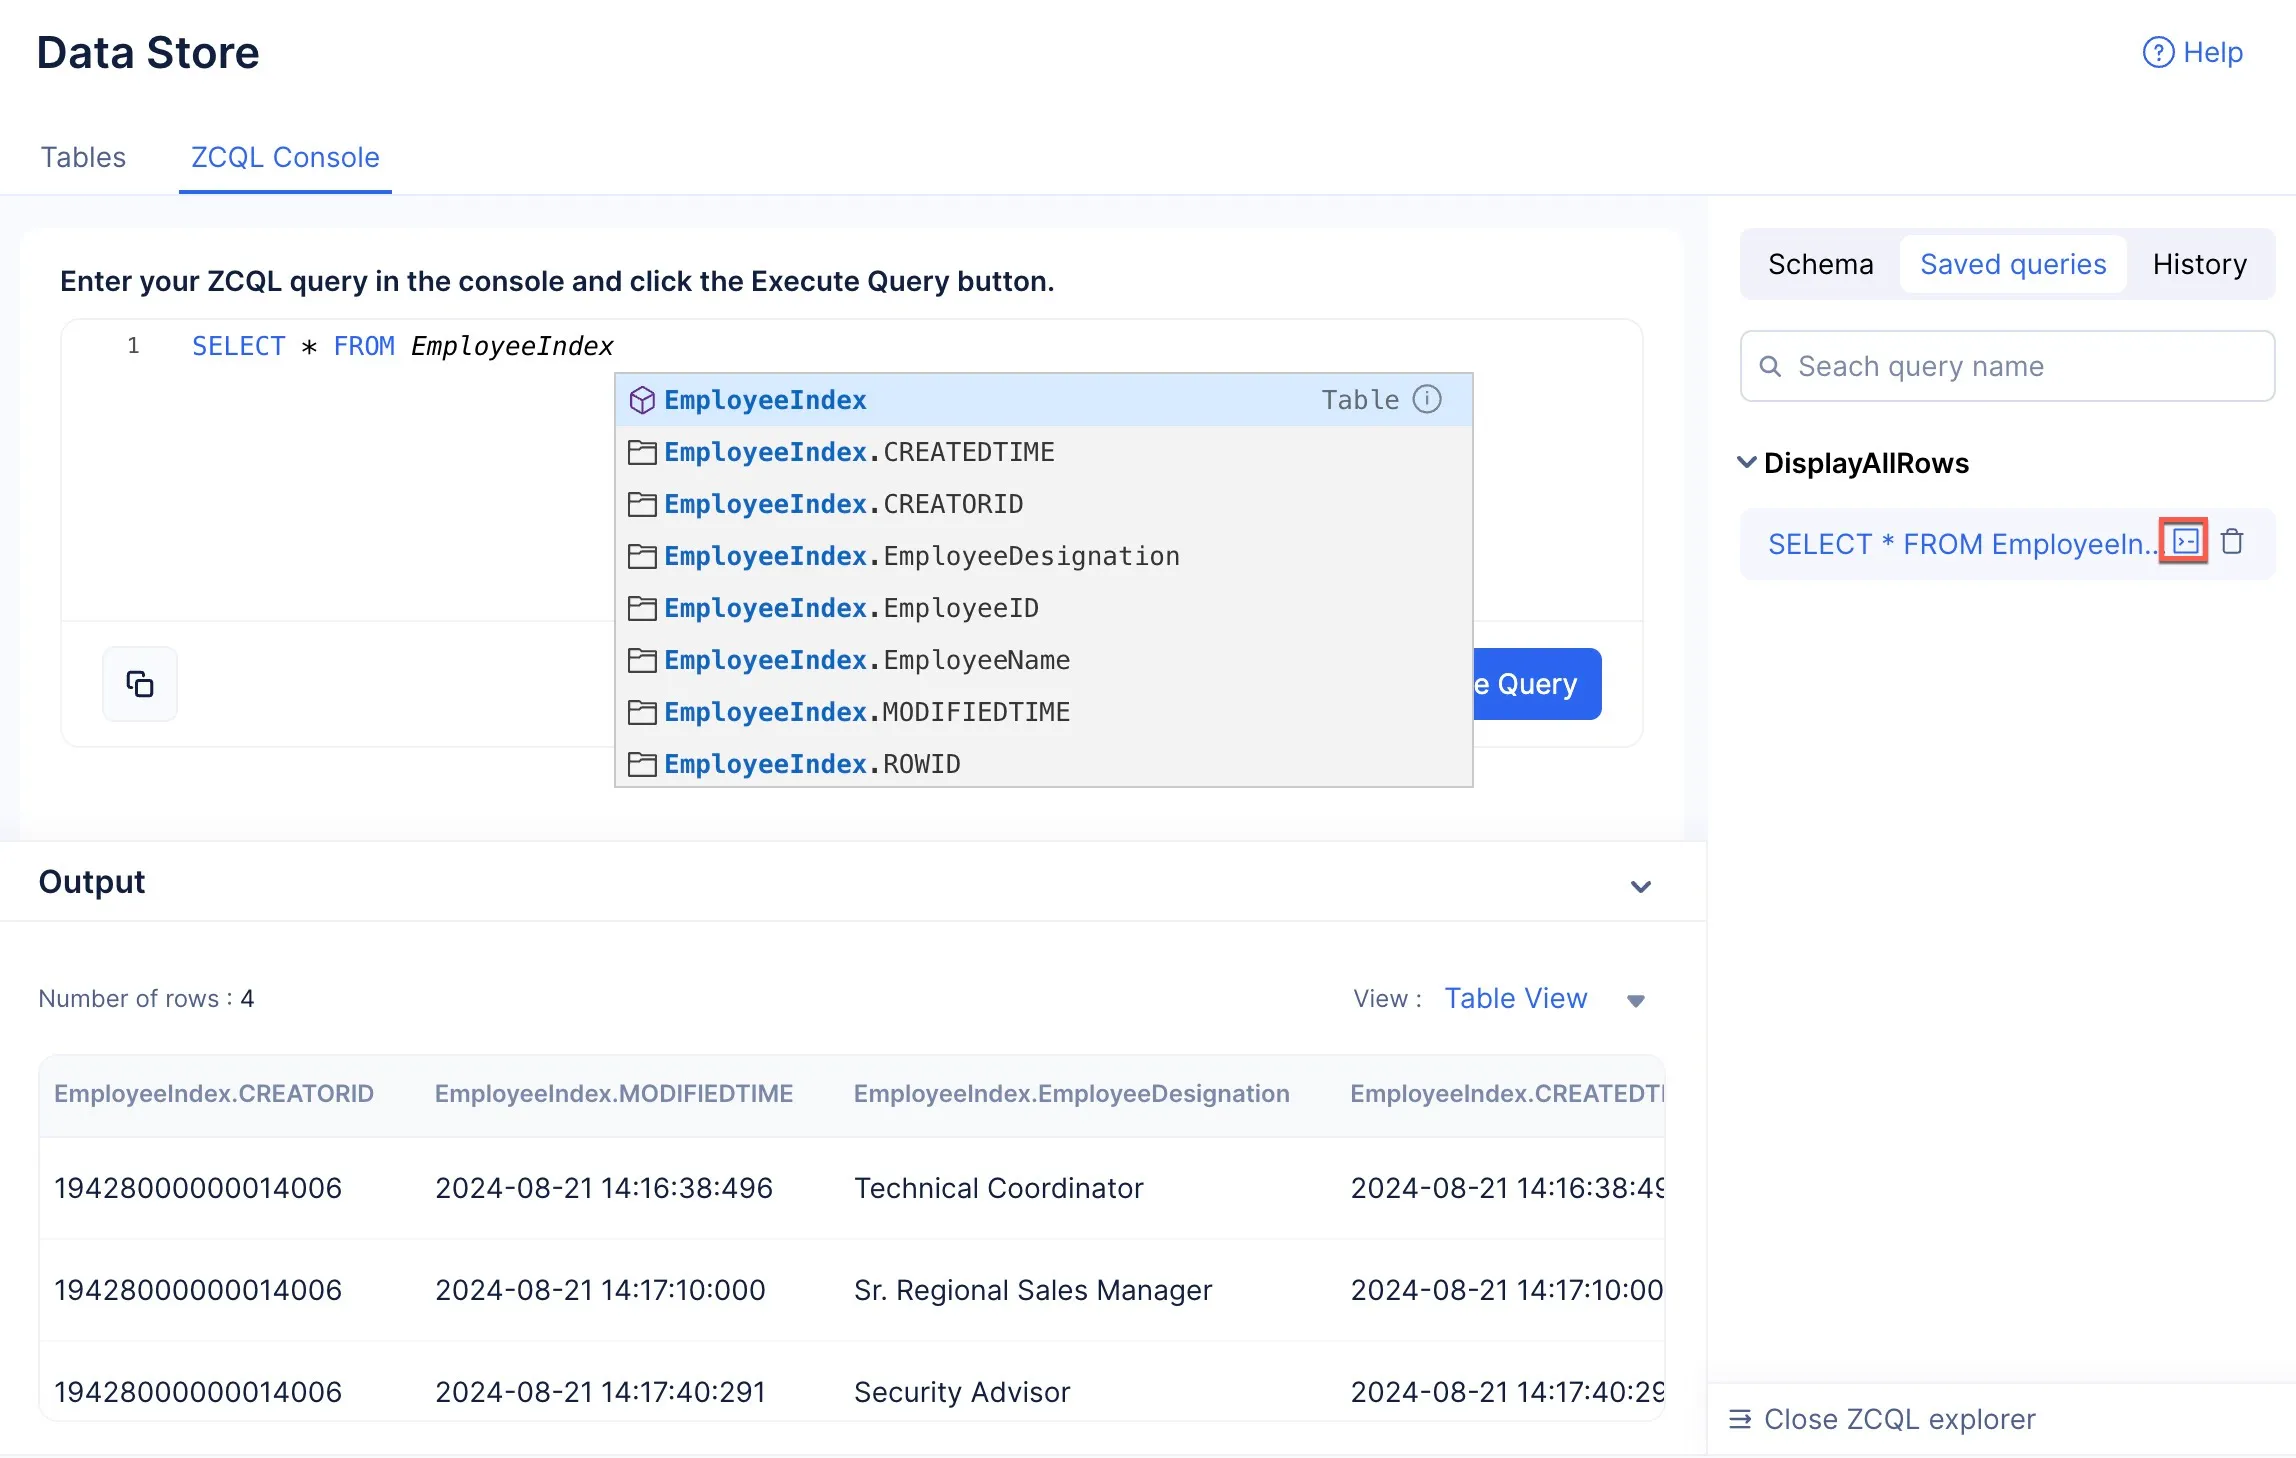Image resolution: width=2296 pixels, height=1458 pixels.
Task: Click the SELECT * FROM saved query link
Action: click(1960, 544)
